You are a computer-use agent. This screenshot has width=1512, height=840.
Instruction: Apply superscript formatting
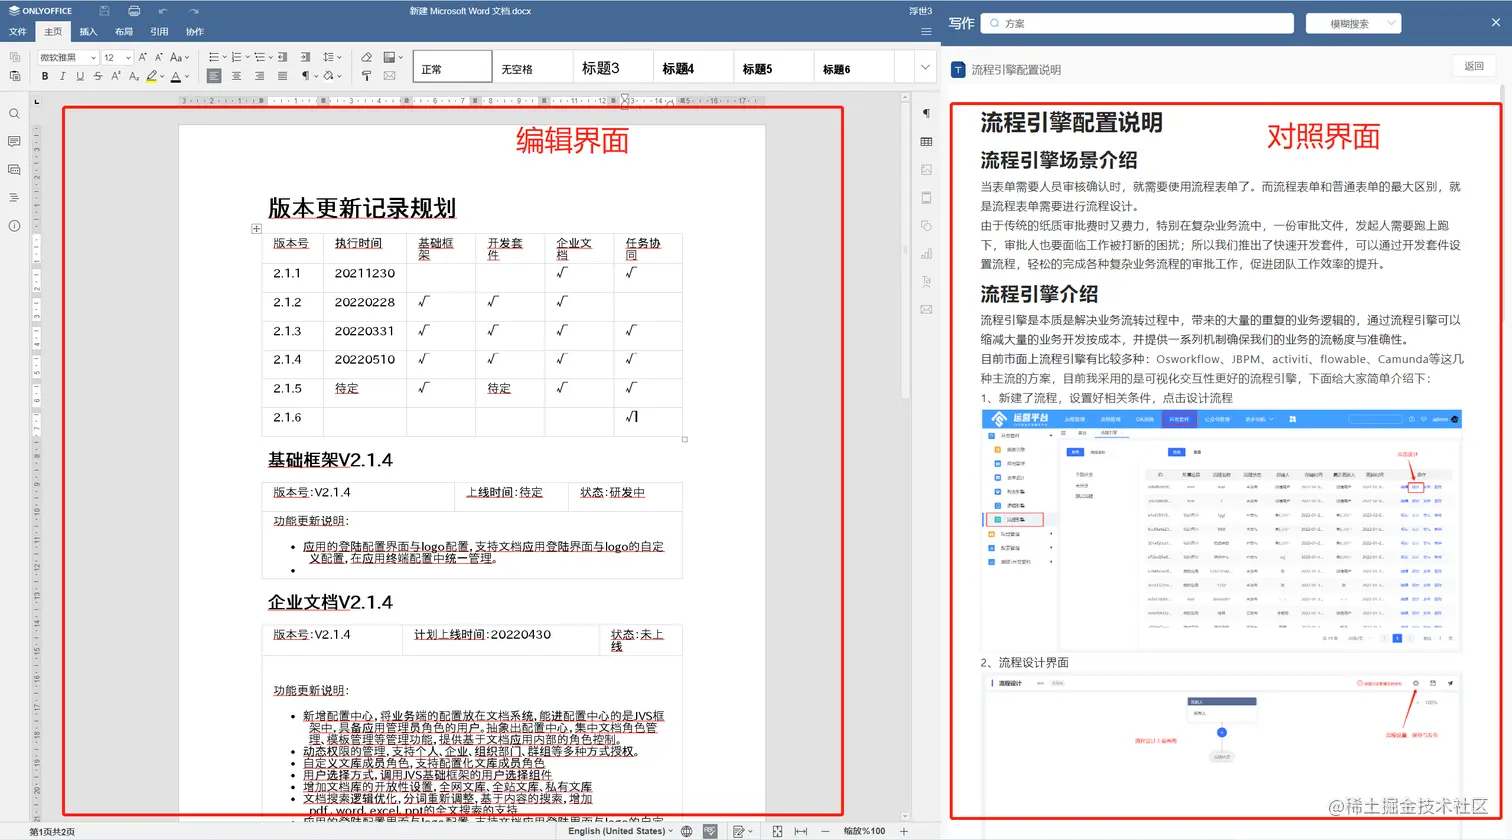(x=116, y=76)
